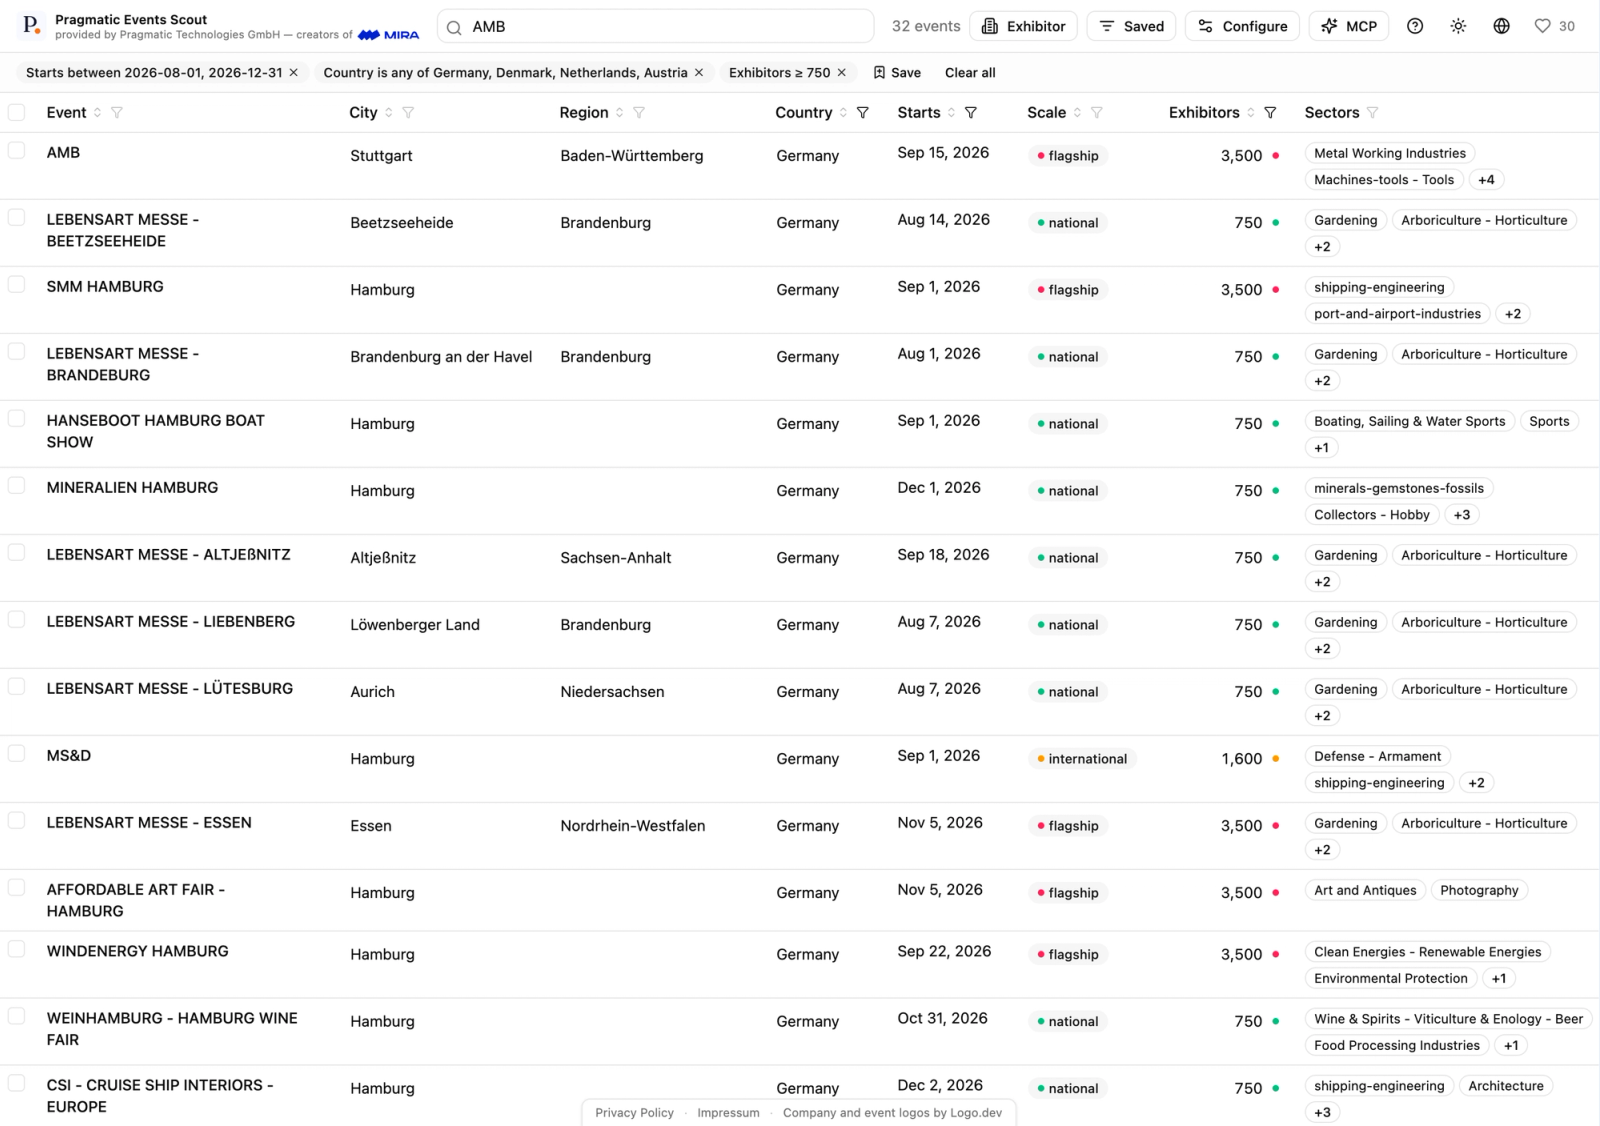The width and height of the screenshot is (1600, 1126).
Task: Sort by the Country column arrows
Action: 843,113
